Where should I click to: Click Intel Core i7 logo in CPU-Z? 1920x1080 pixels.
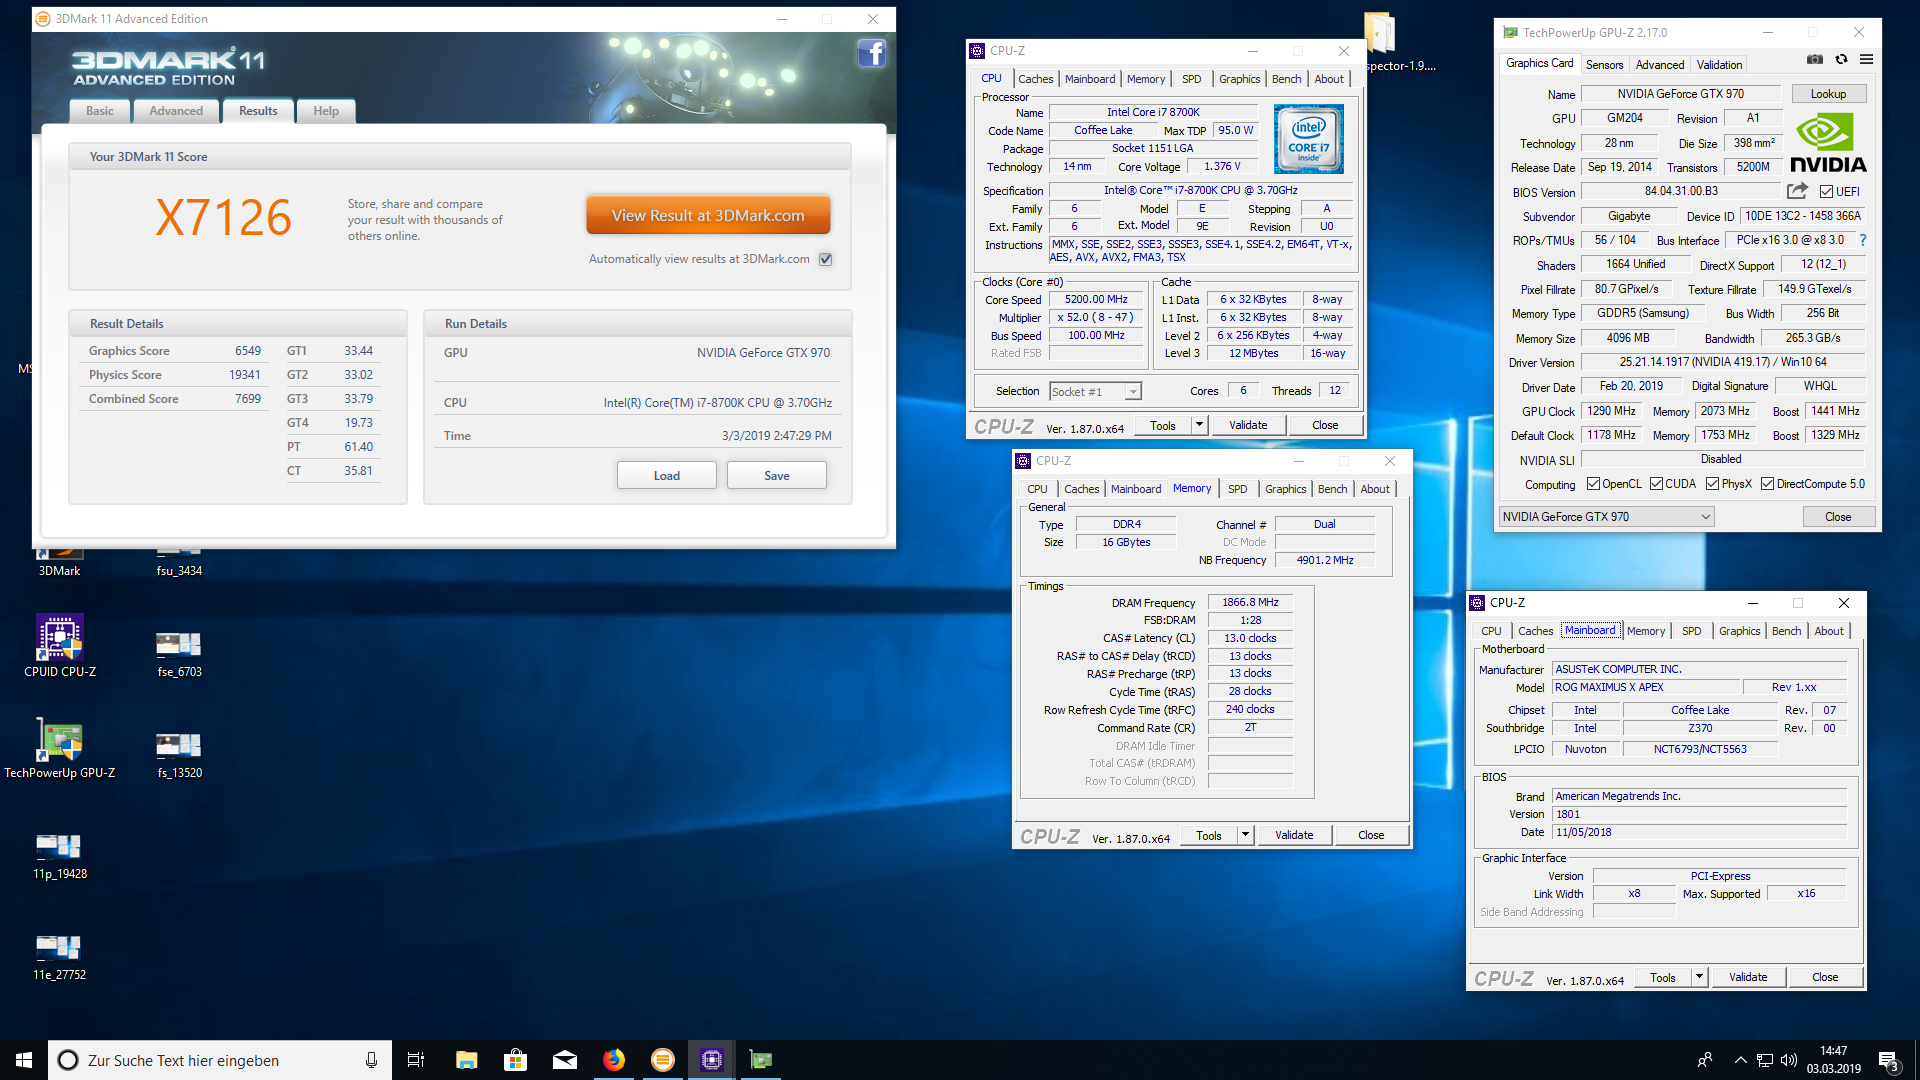coord(1308,140)
